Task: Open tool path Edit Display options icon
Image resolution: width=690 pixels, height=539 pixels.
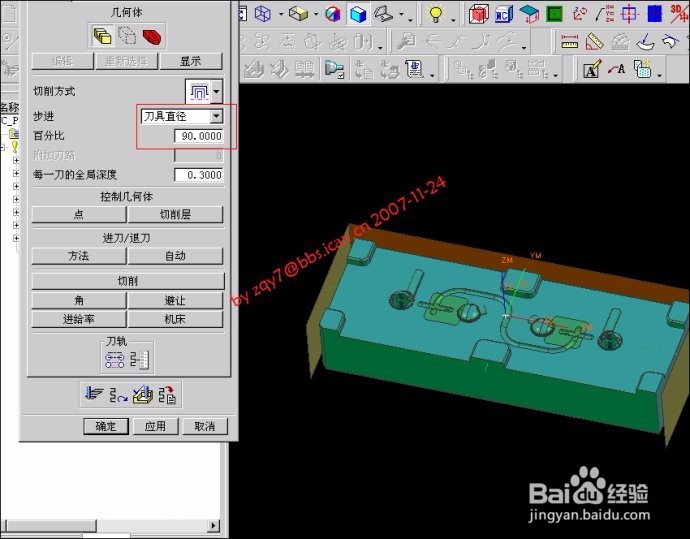Action: pos(114,360)
